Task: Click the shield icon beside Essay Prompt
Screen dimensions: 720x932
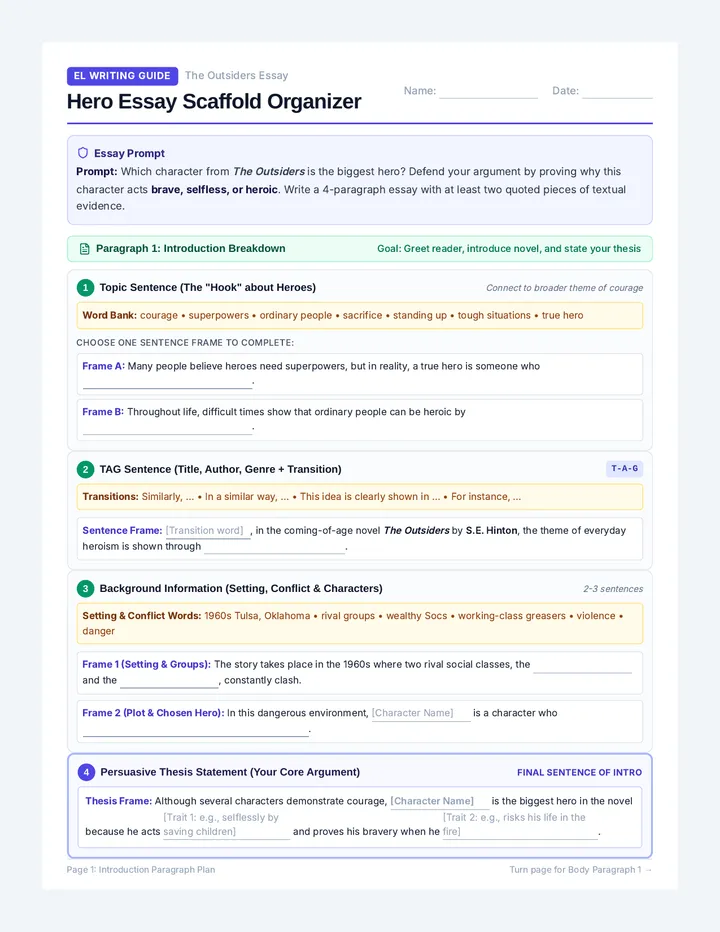Action: tap(83, 153)
